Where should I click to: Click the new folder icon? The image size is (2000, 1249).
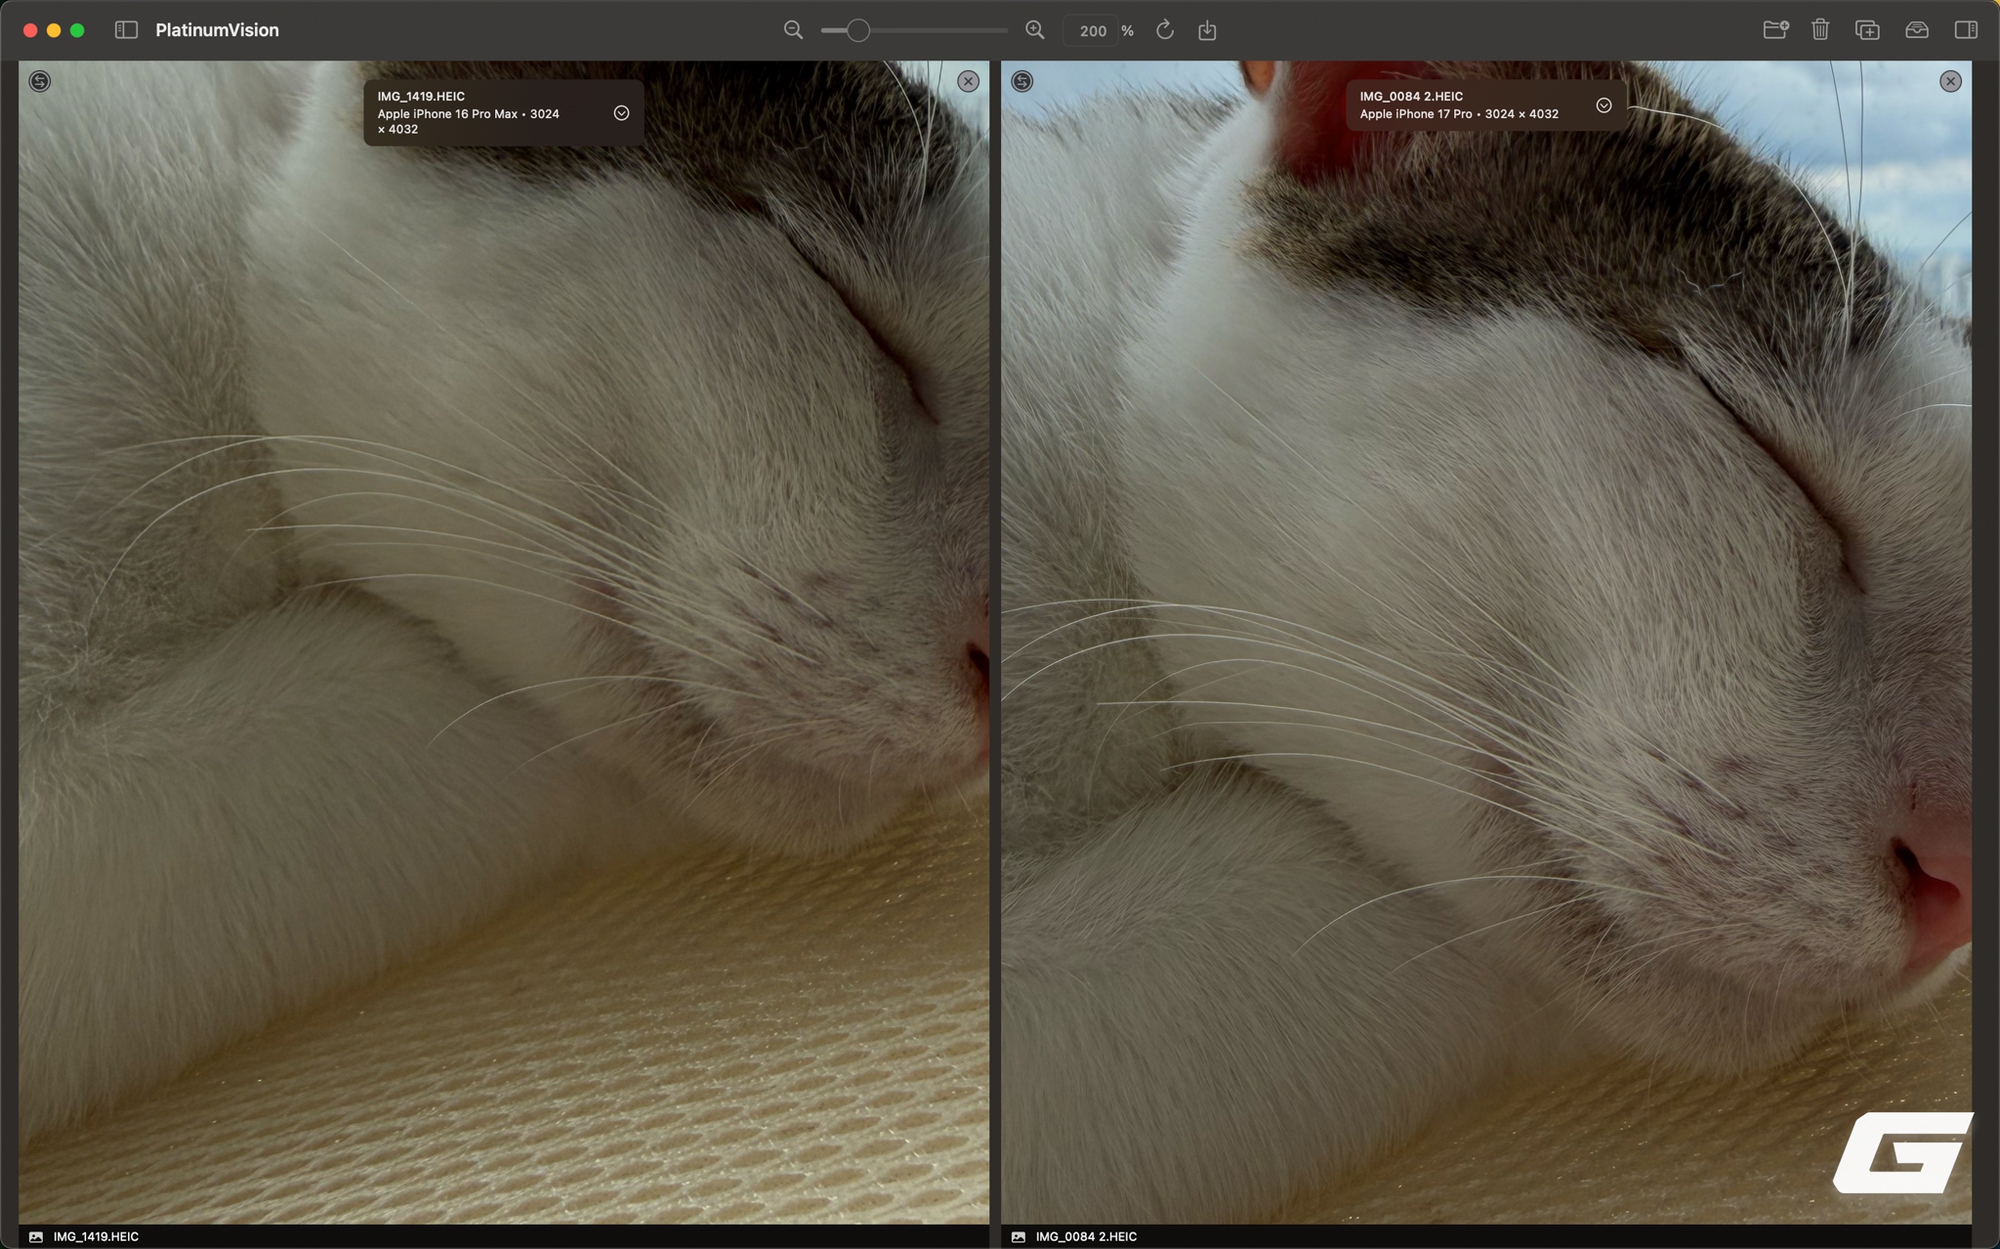coord(1775,30)
